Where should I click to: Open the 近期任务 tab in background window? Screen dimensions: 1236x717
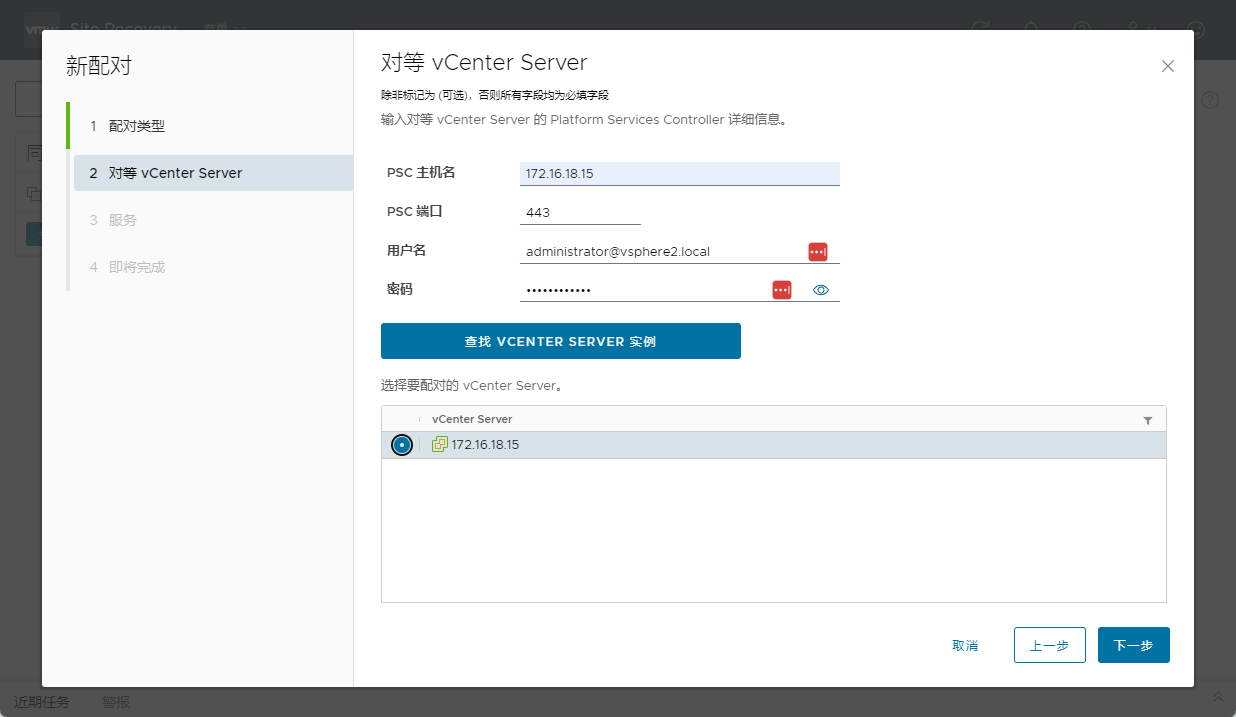pos(42,702)
